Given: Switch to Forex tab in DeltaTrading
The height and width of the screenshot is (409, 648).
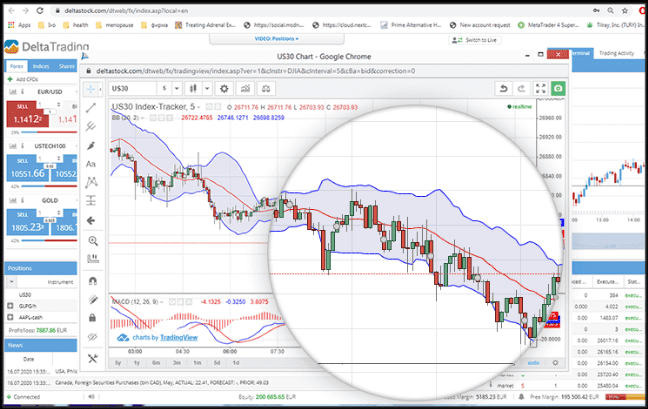Looking at the screenshot, I should pyautogui.click(x=17, y=66).
